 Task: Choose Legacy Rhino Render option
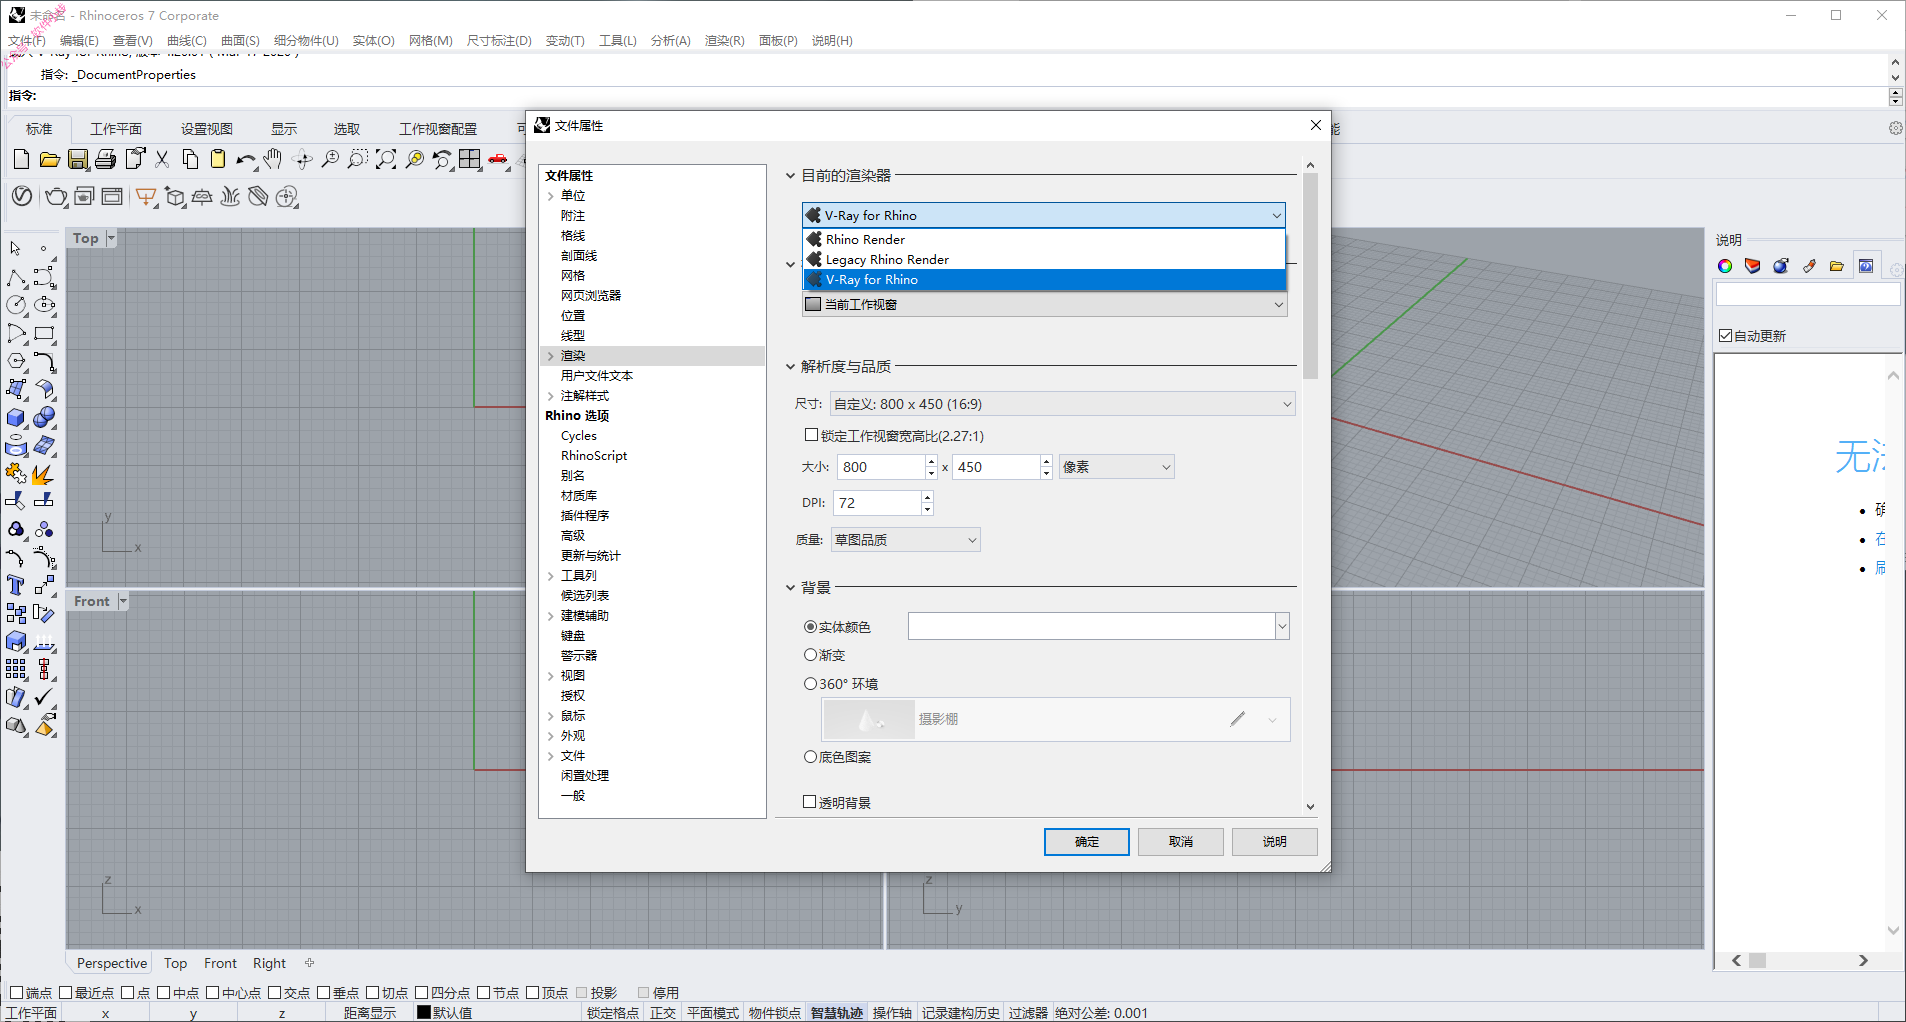[1044, 260]
